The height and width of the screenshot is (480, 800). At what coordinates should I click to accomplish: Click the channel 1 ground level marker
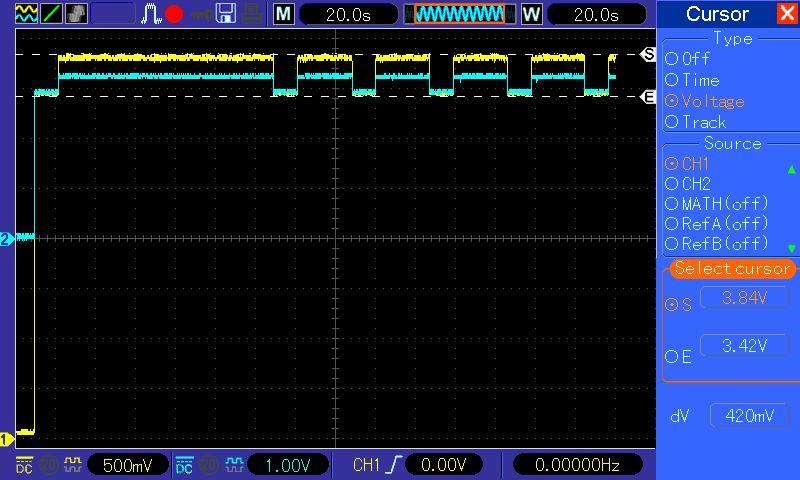tap(7, 439)
